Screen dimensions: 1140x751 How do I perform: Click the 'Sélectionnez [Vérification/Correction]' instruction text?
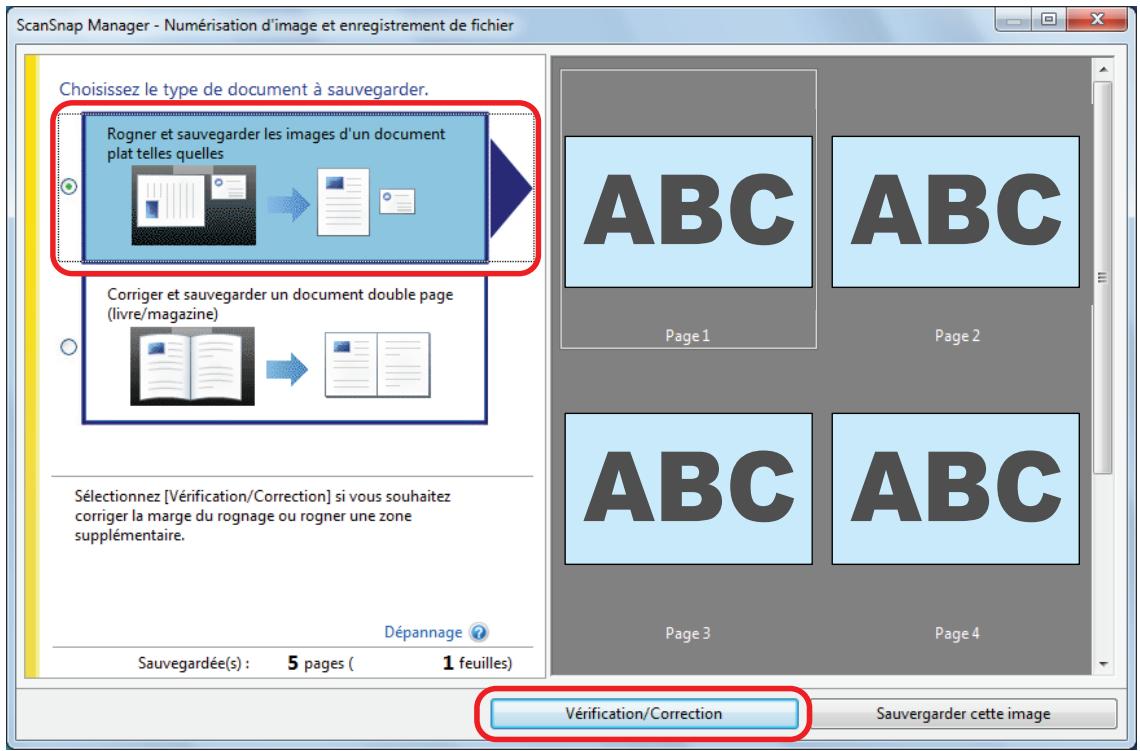[x=262, y=516]
